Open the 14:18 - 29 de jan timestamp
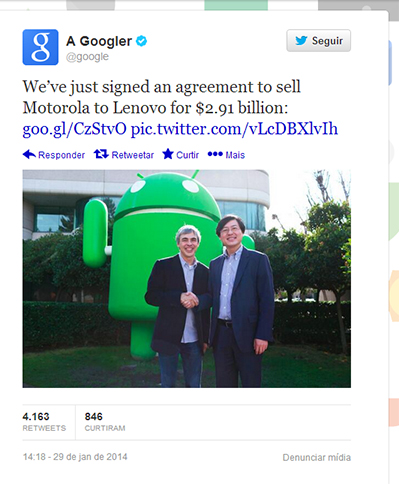Viewport: 399px width, 484px height. coord(75,457)
